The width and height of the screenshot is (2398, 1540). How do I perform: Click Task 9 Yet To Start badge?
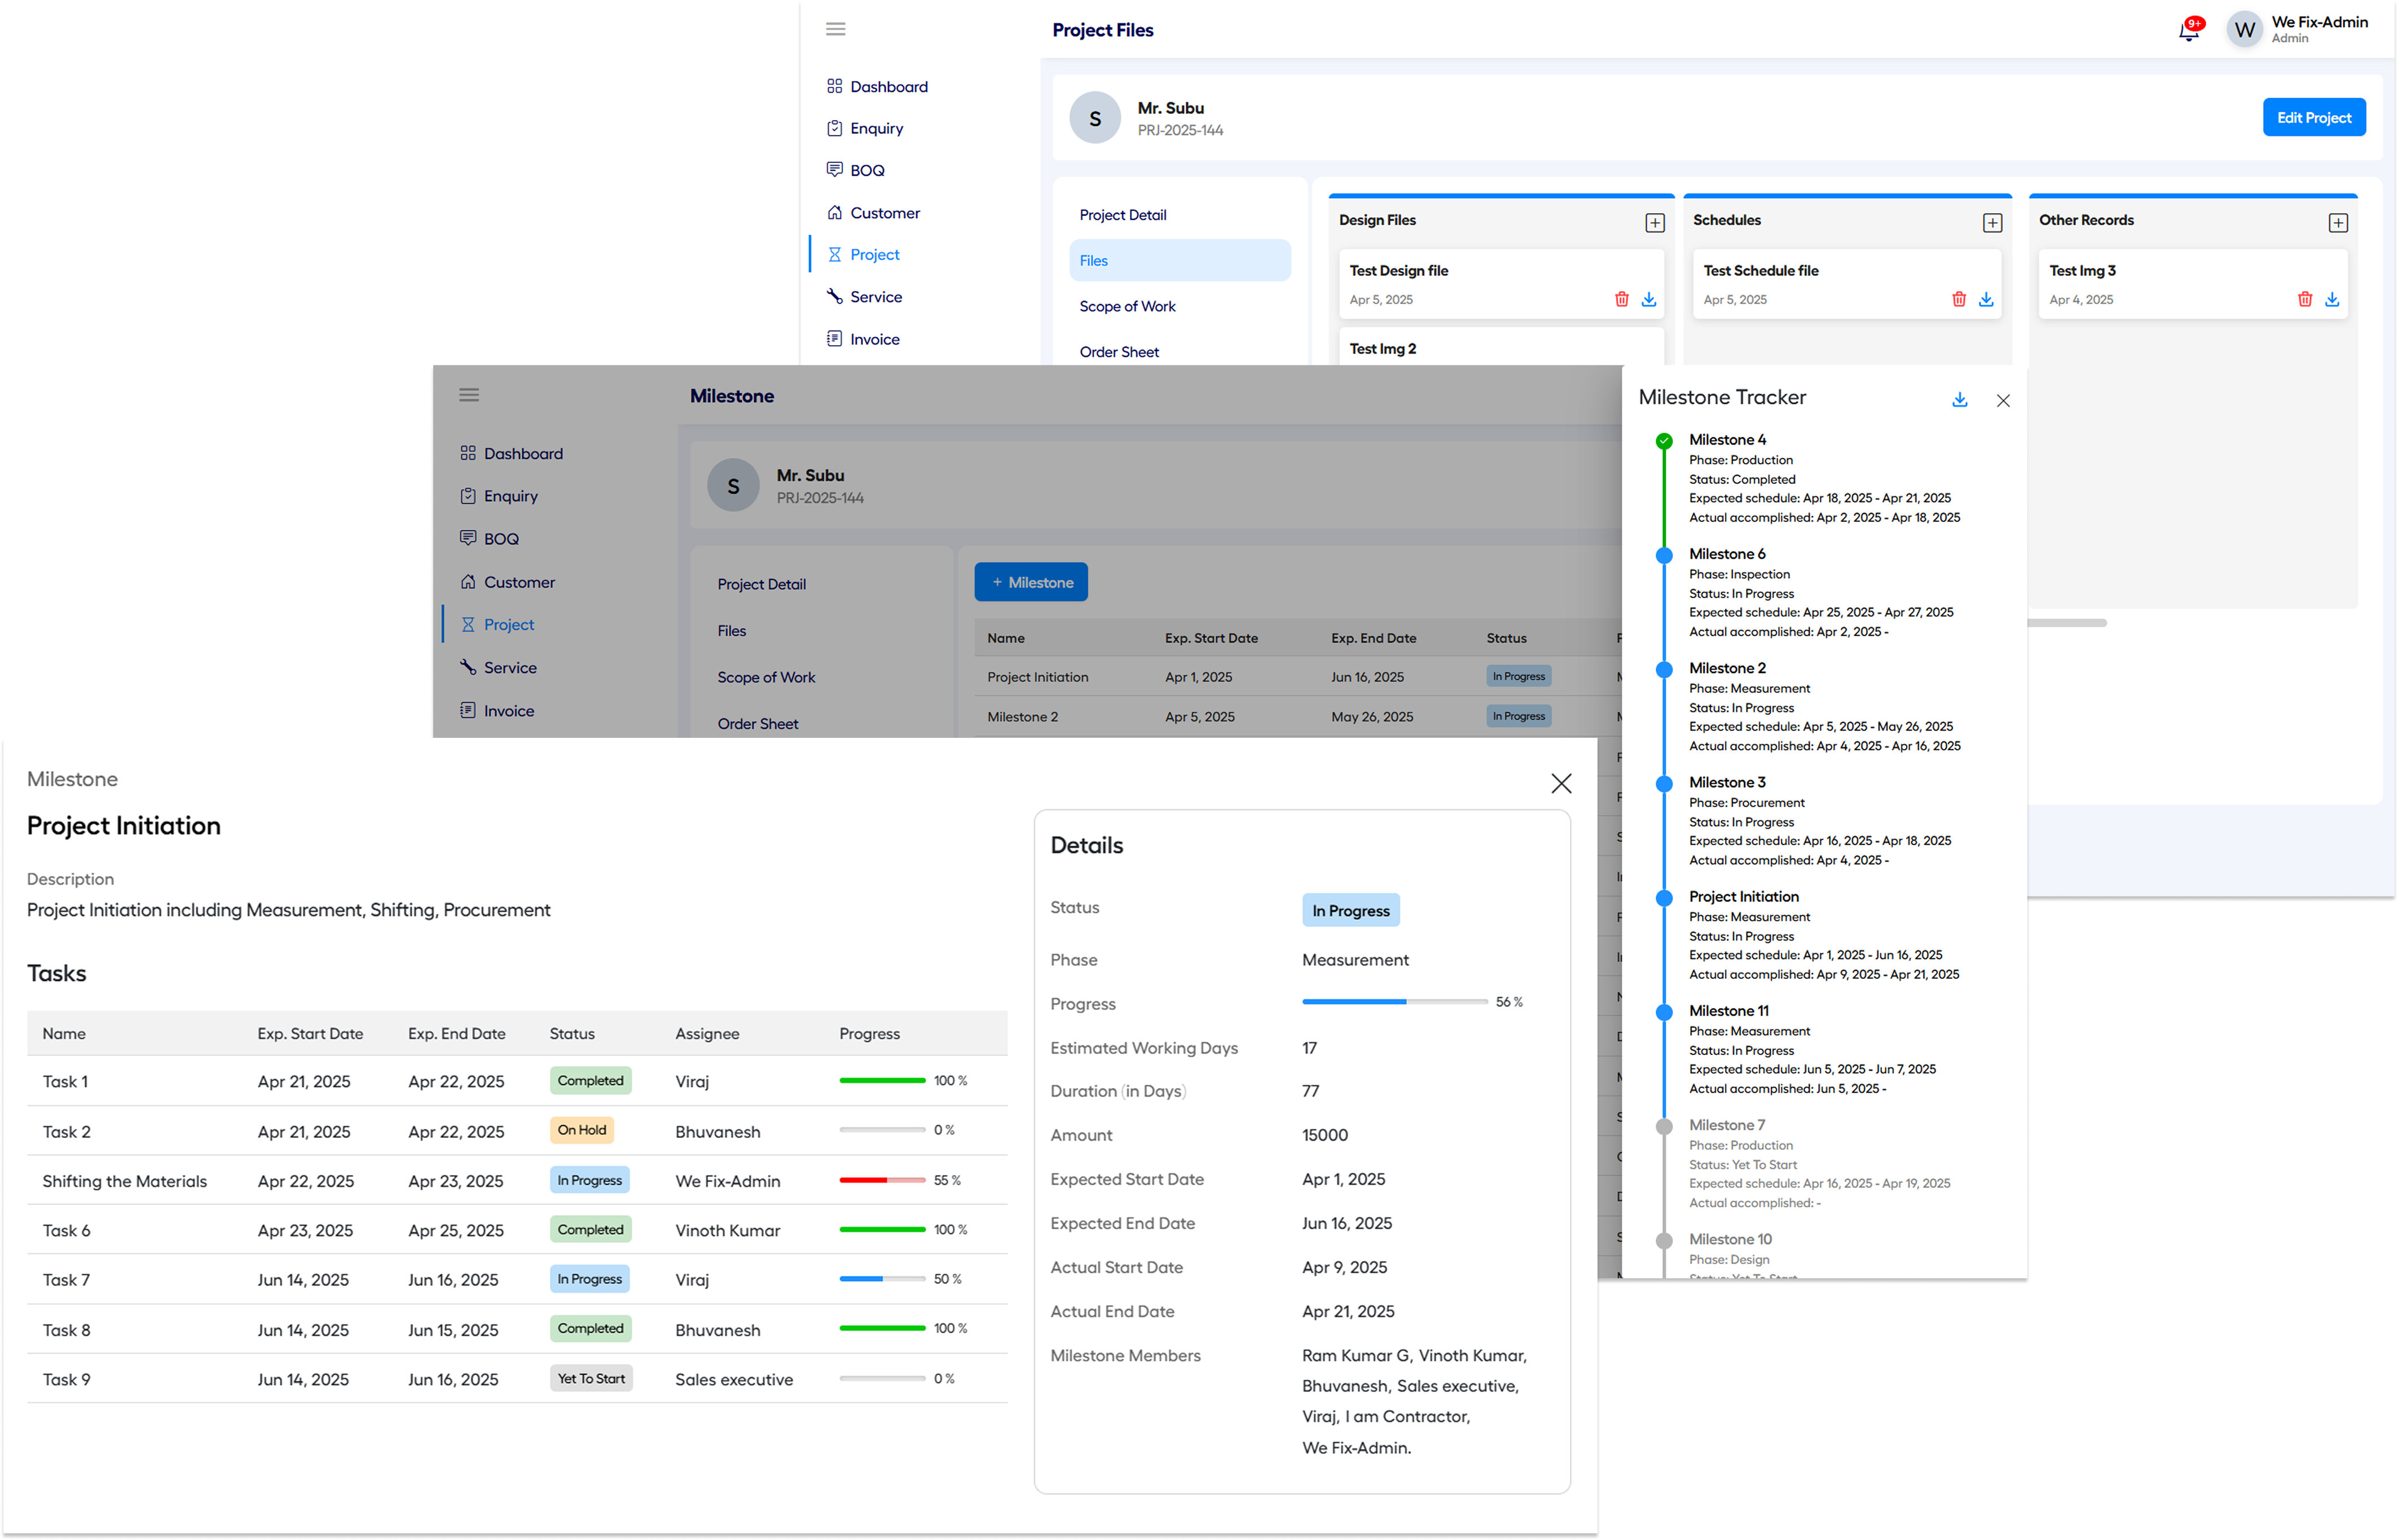[x=591, y=1379]
